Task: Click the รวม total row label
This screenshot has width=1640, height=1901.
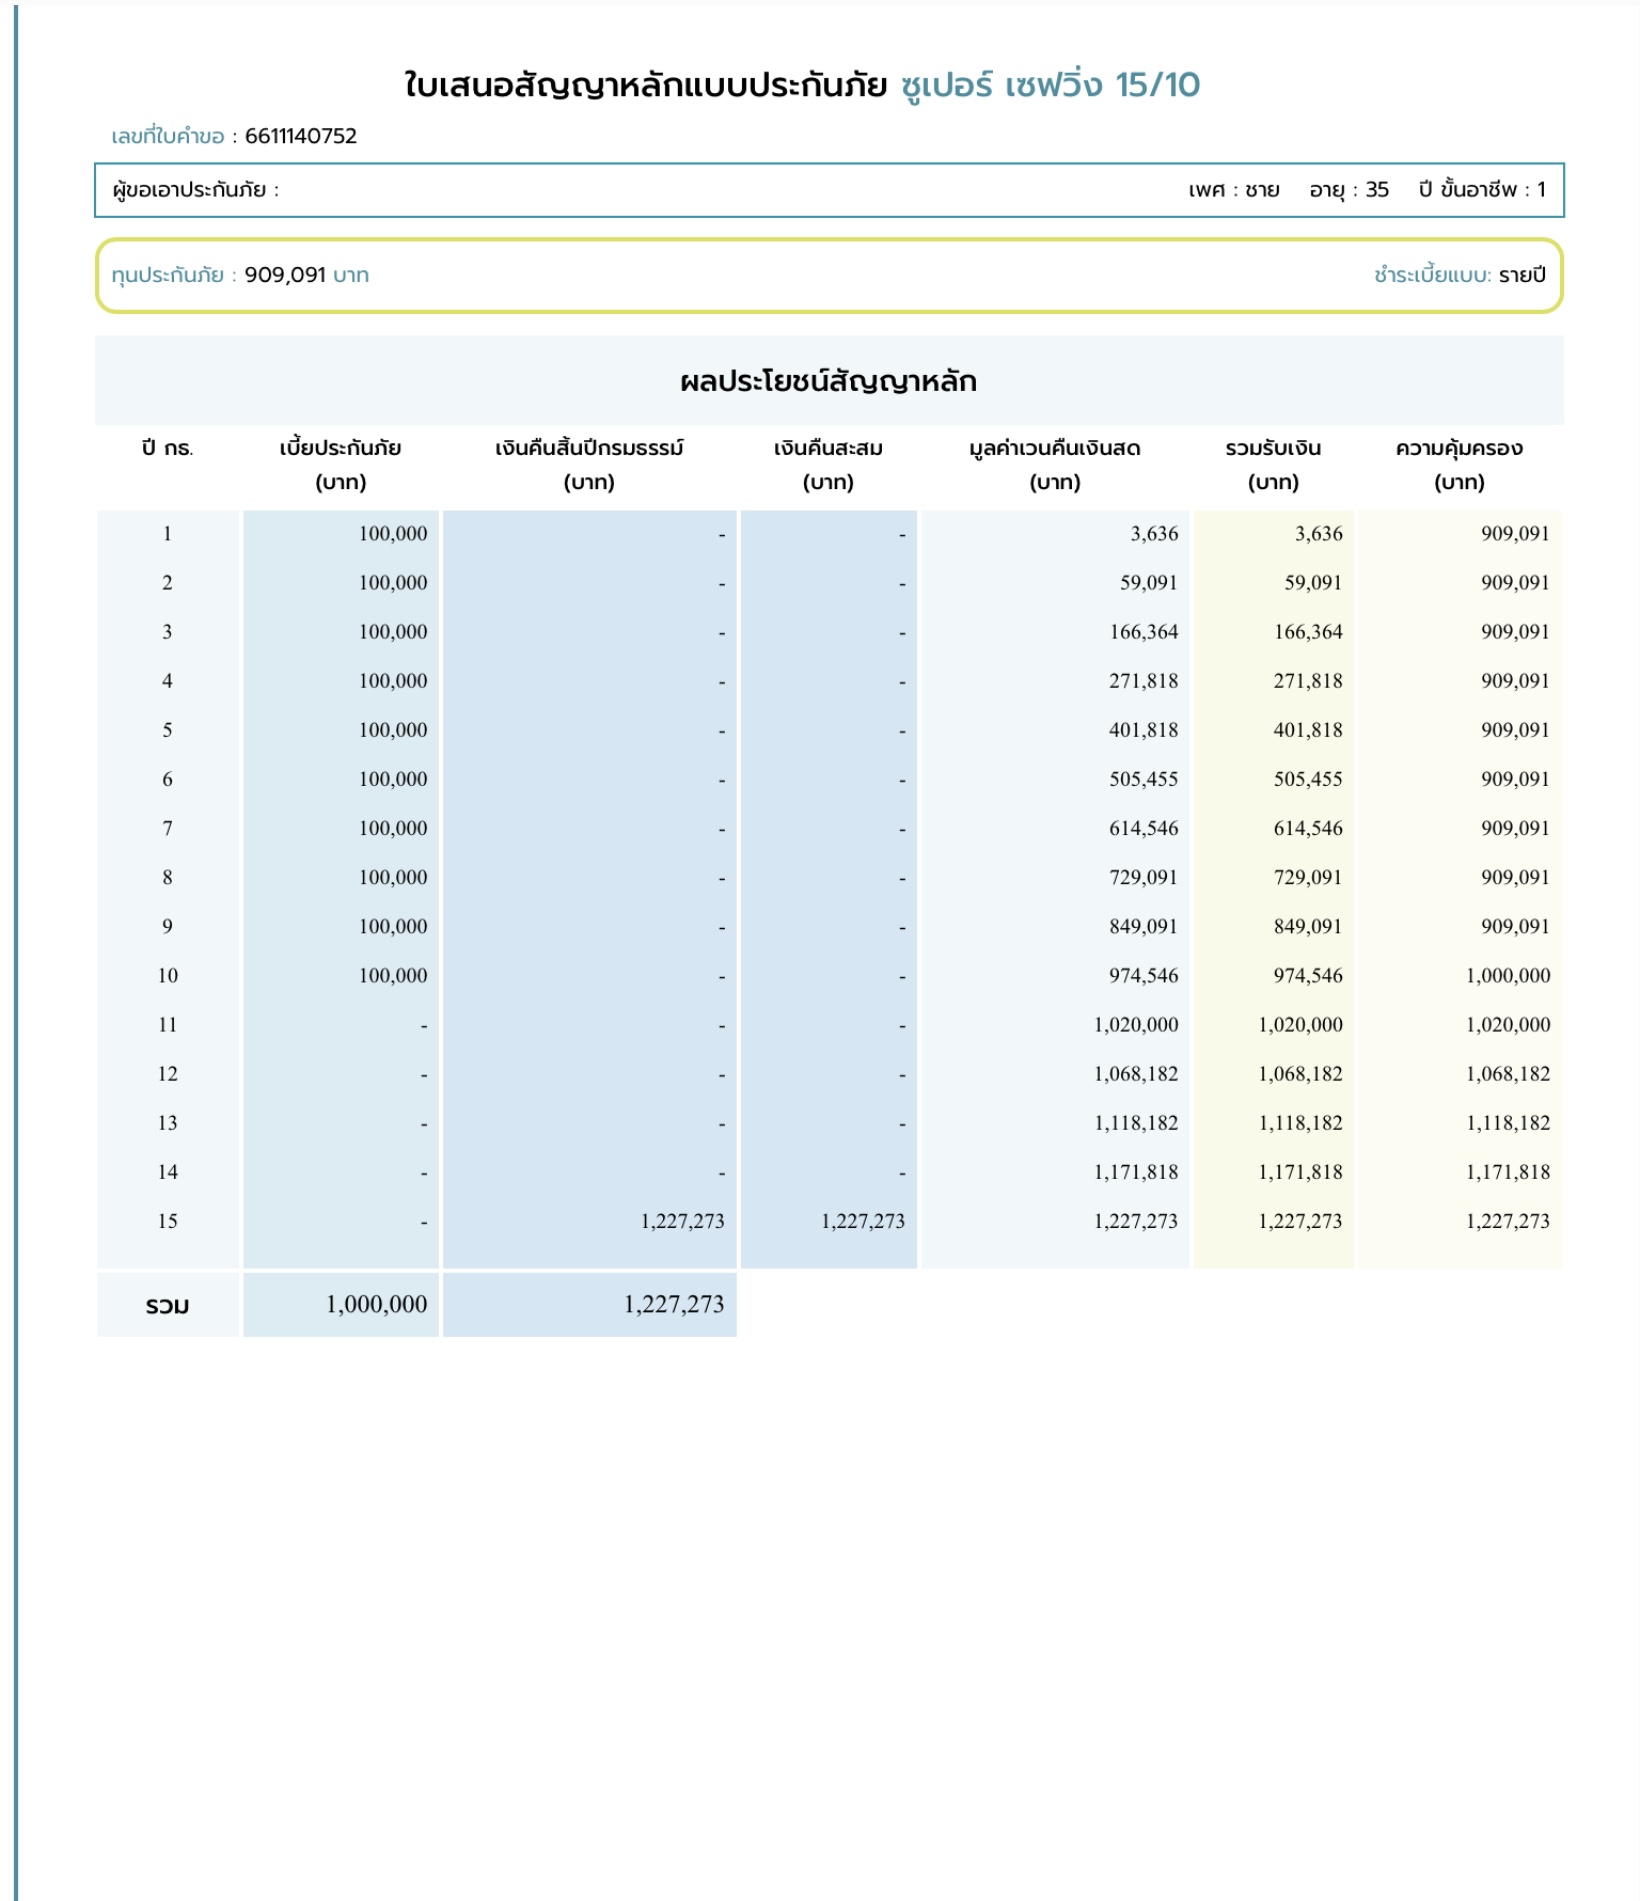Action: coord(167,1306)
